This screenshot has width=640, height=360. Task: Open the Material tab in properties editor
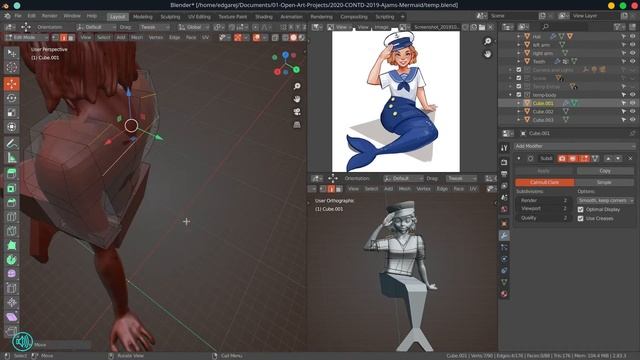pos(504,293)
